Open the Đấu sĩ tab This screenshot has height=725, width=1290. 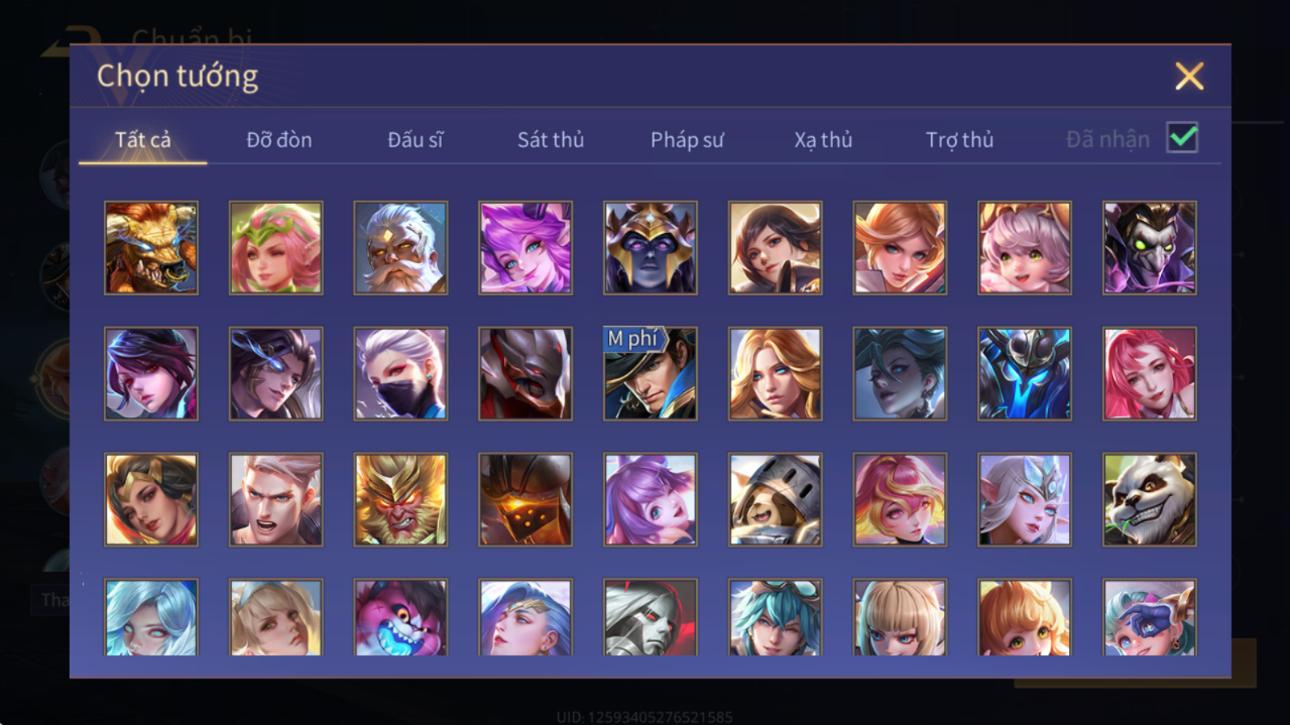415,140
